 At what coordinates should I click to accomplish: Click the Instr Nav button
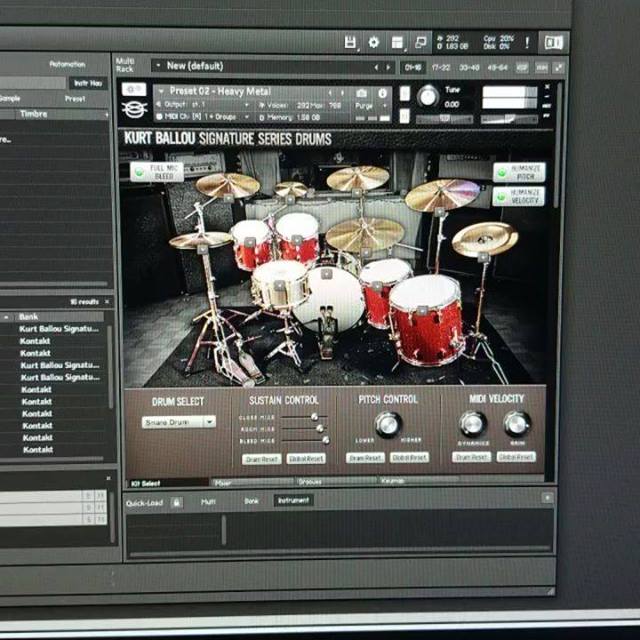pos(88,83)
